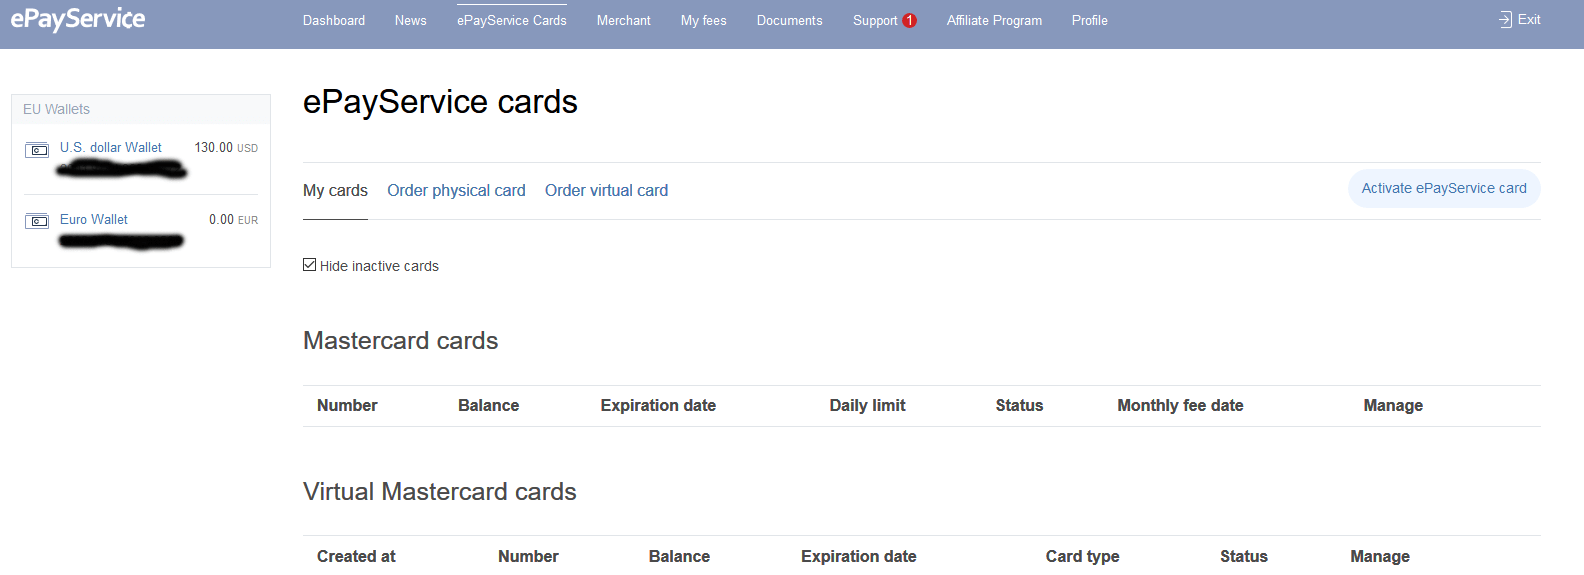
Task: Click the EU Wallets panel header
Action: [141, 109]
